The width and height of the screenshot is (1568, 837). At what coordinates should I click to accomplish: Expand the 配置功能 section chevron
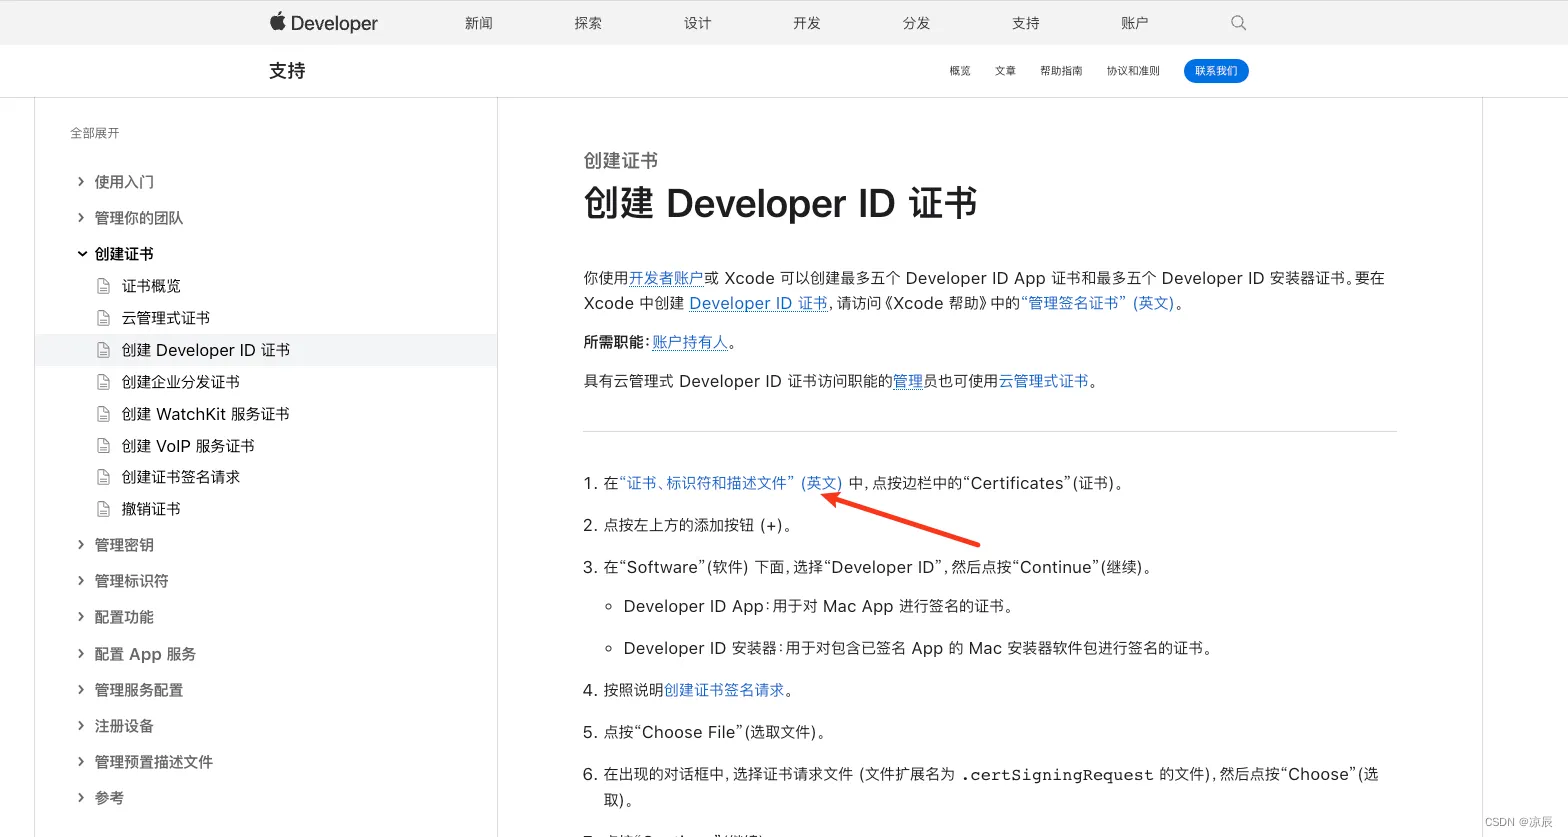[x=81, y=616]
